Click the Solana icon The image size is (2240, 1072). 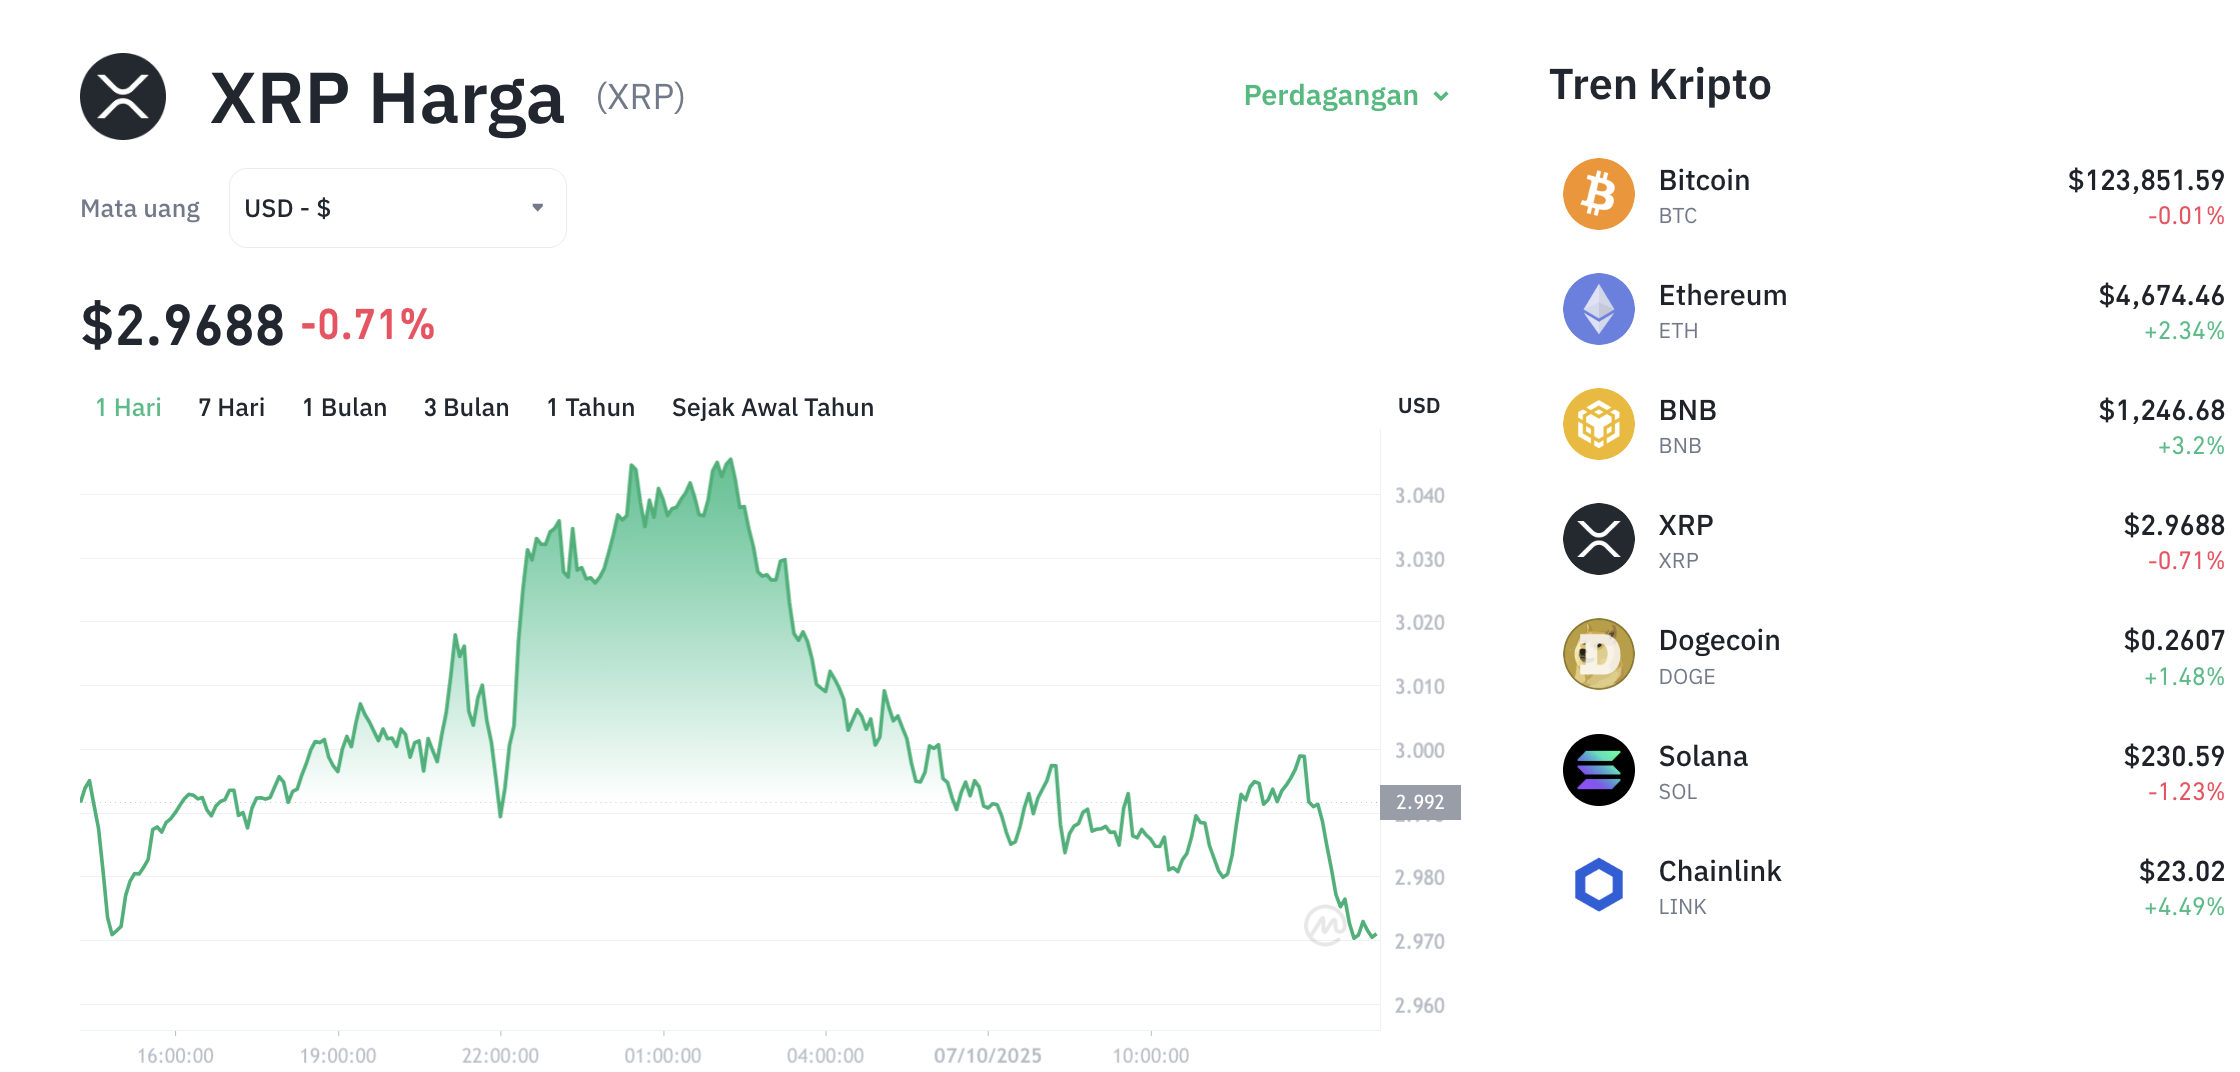pyautogui.click(x=1598, y=770)
